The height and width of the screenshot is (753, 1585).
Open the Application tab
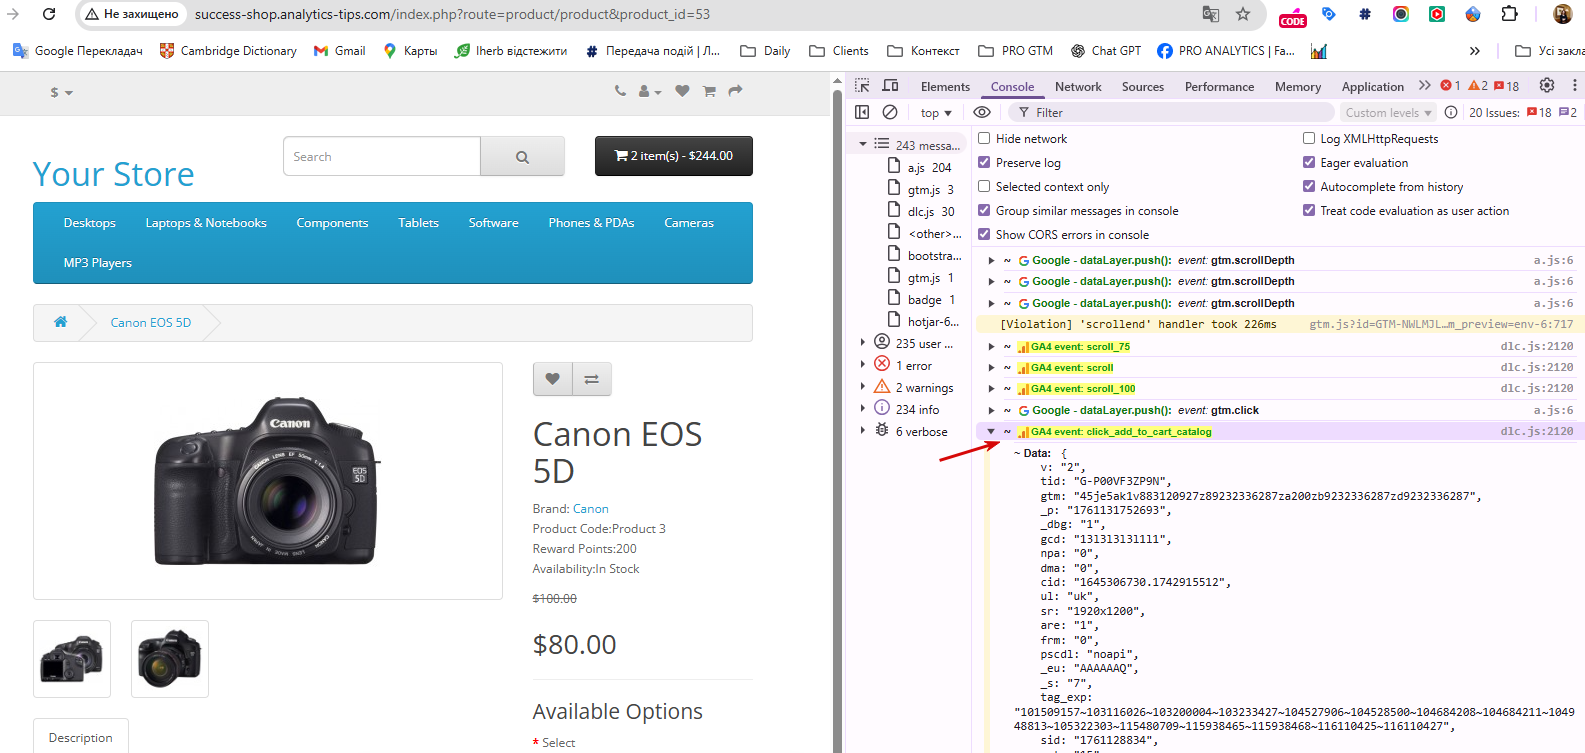[x=1373, y=87]
